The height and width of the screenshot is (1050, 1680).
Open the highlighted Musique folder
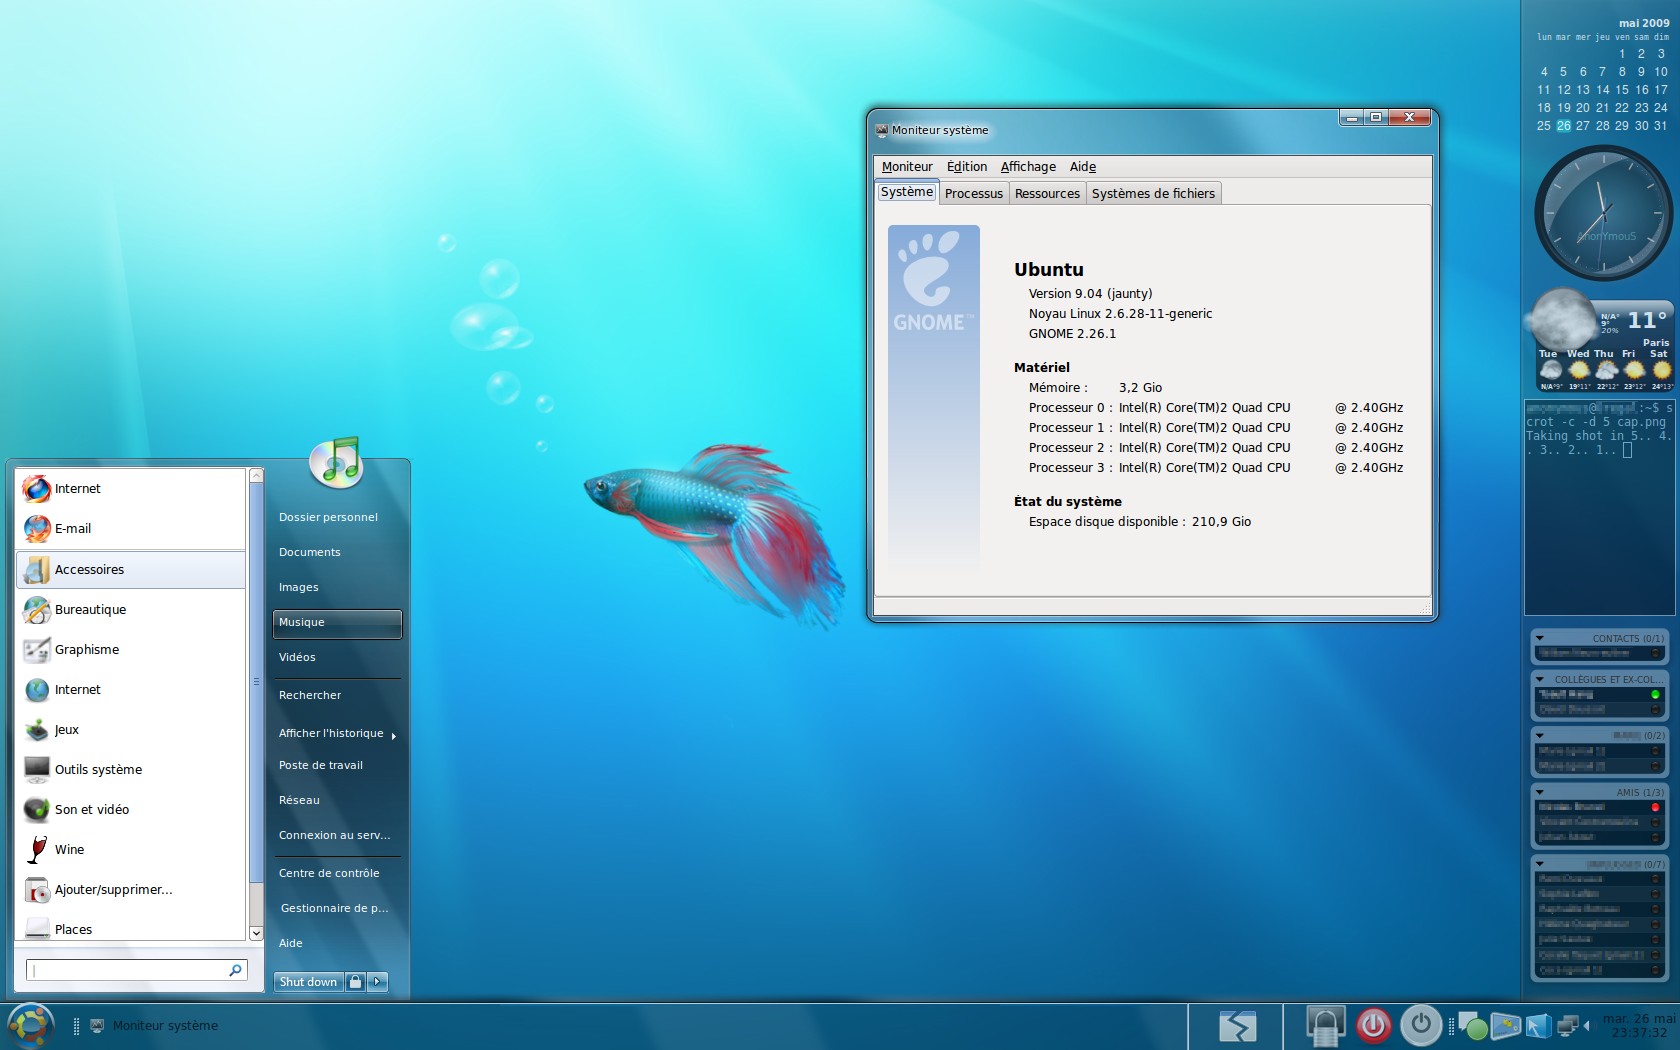pos(337,623)
